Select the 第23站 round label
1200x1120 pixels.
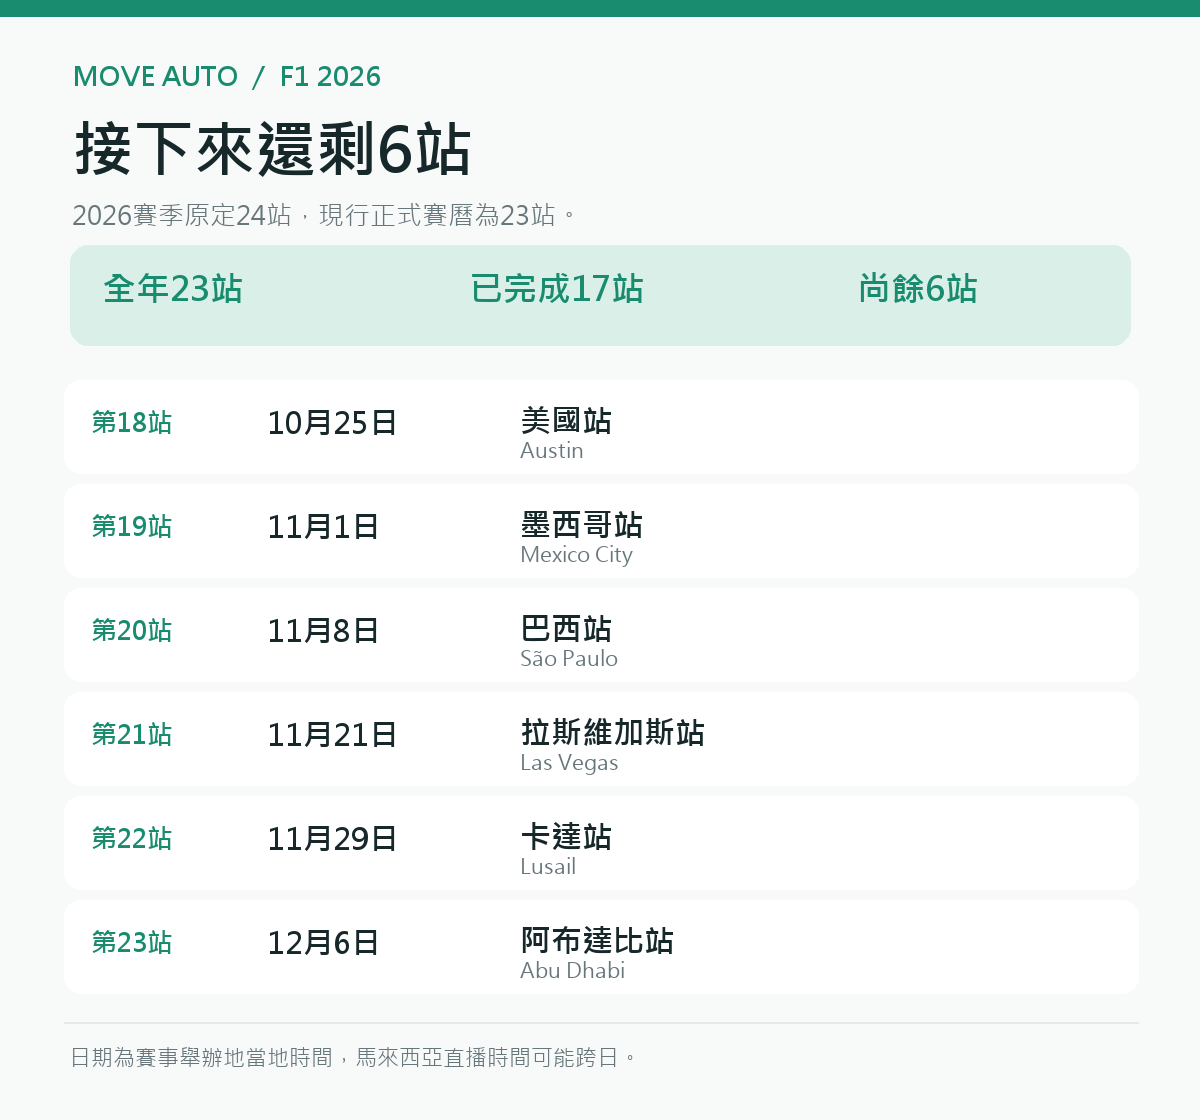point(132,943)
